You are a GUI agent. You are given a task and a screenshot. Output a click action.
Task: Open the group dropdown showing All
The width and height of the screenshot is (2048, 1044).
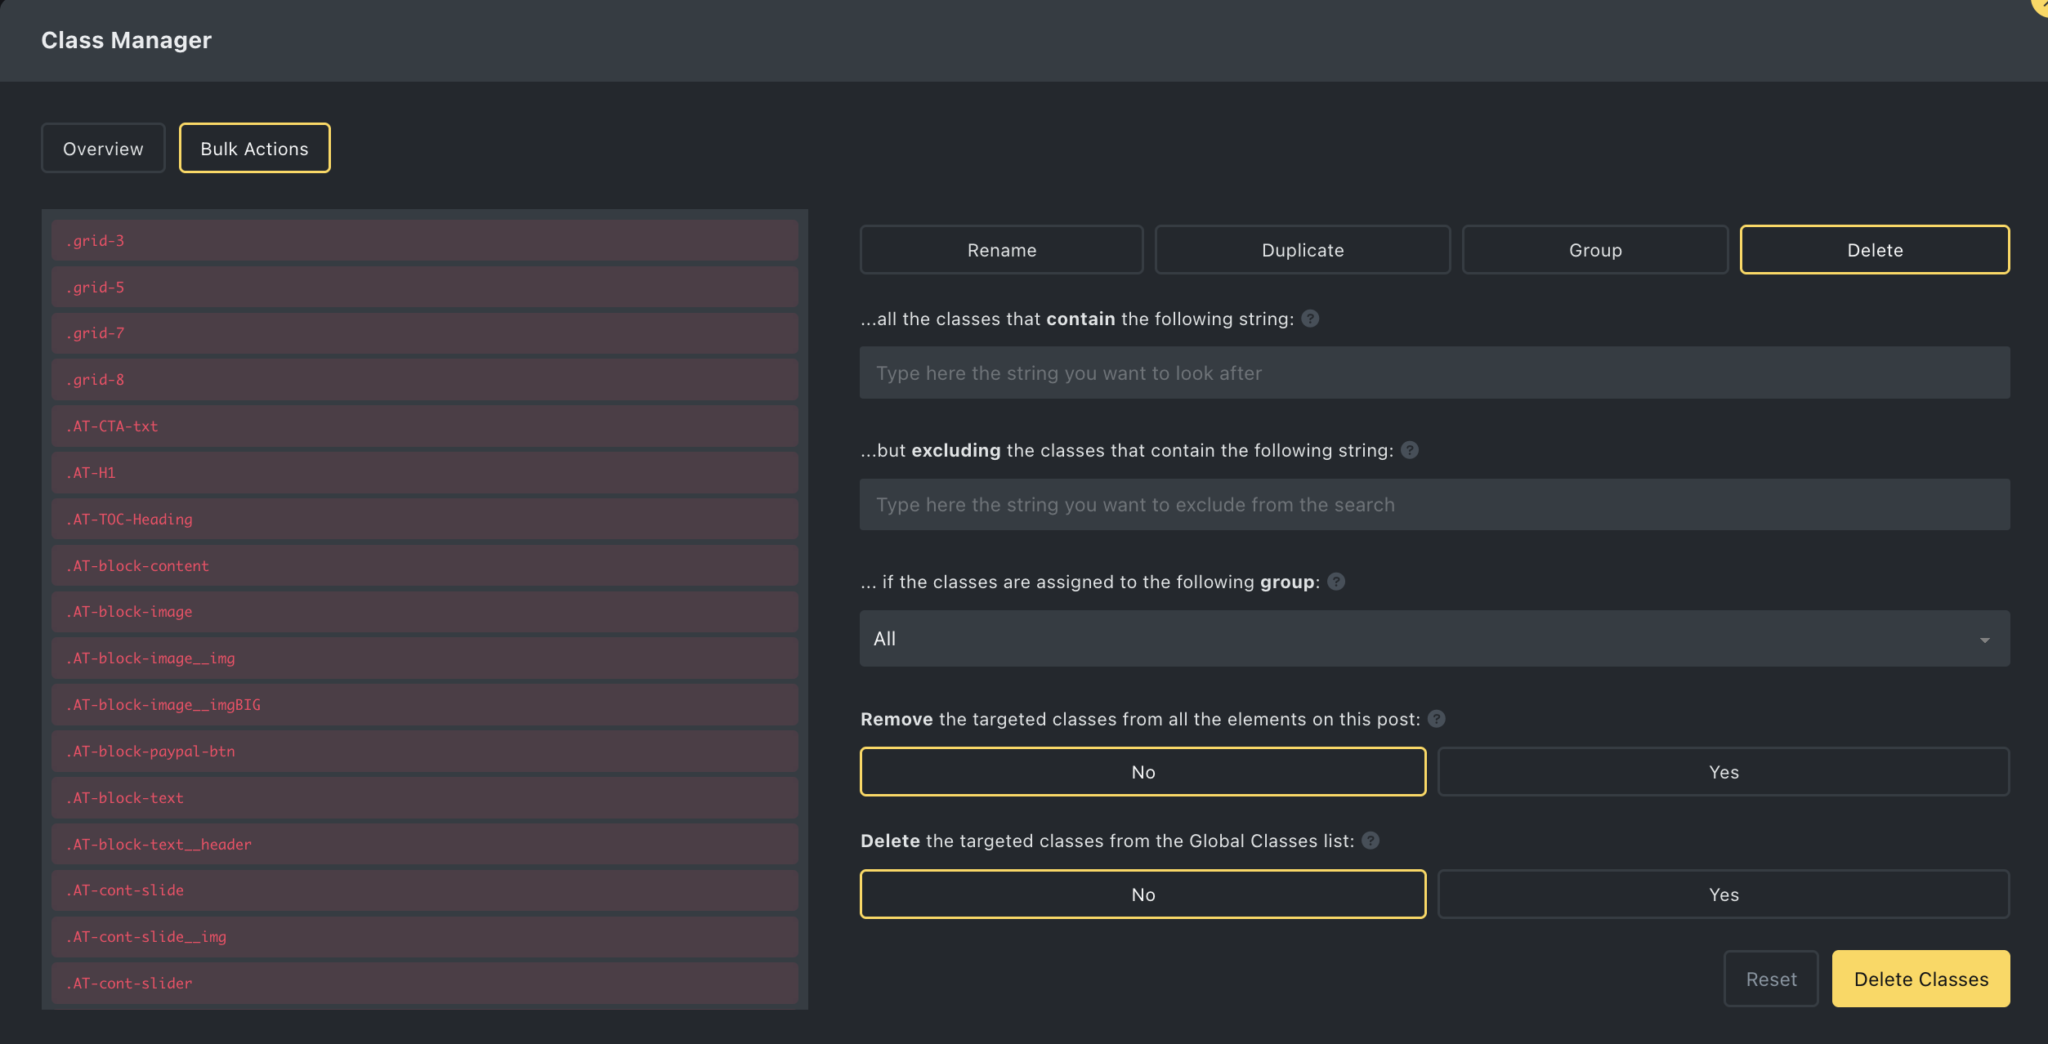[1435, 639]
